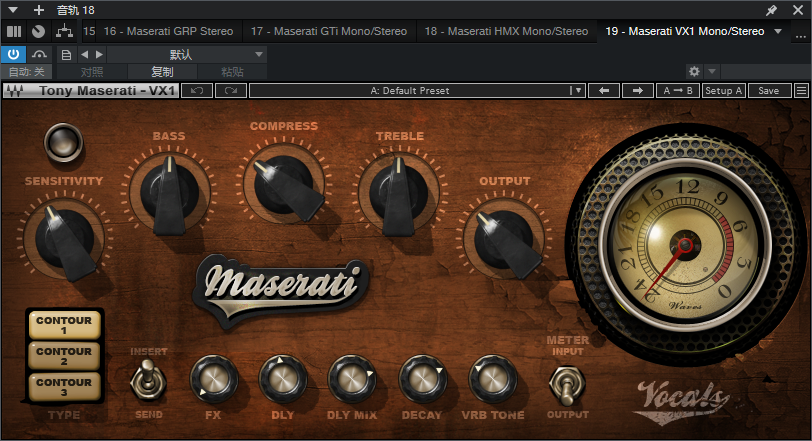Pin the plugin window
Screen dimensions: 812x441
point(772,10)
